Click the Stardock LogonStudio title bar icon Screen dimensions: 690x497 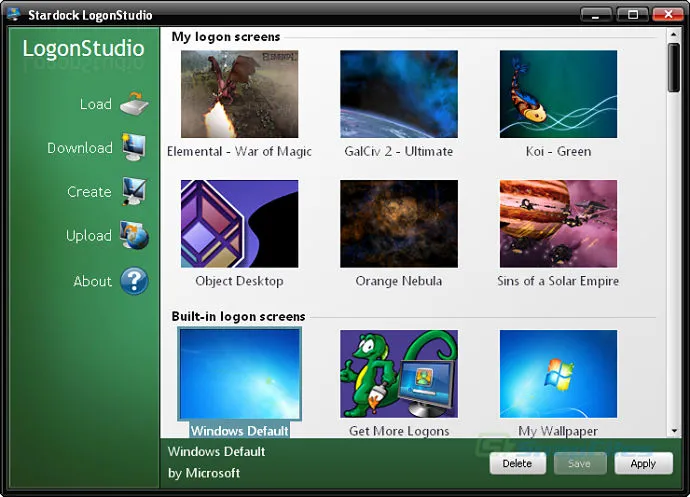click(x=14, y=15)
